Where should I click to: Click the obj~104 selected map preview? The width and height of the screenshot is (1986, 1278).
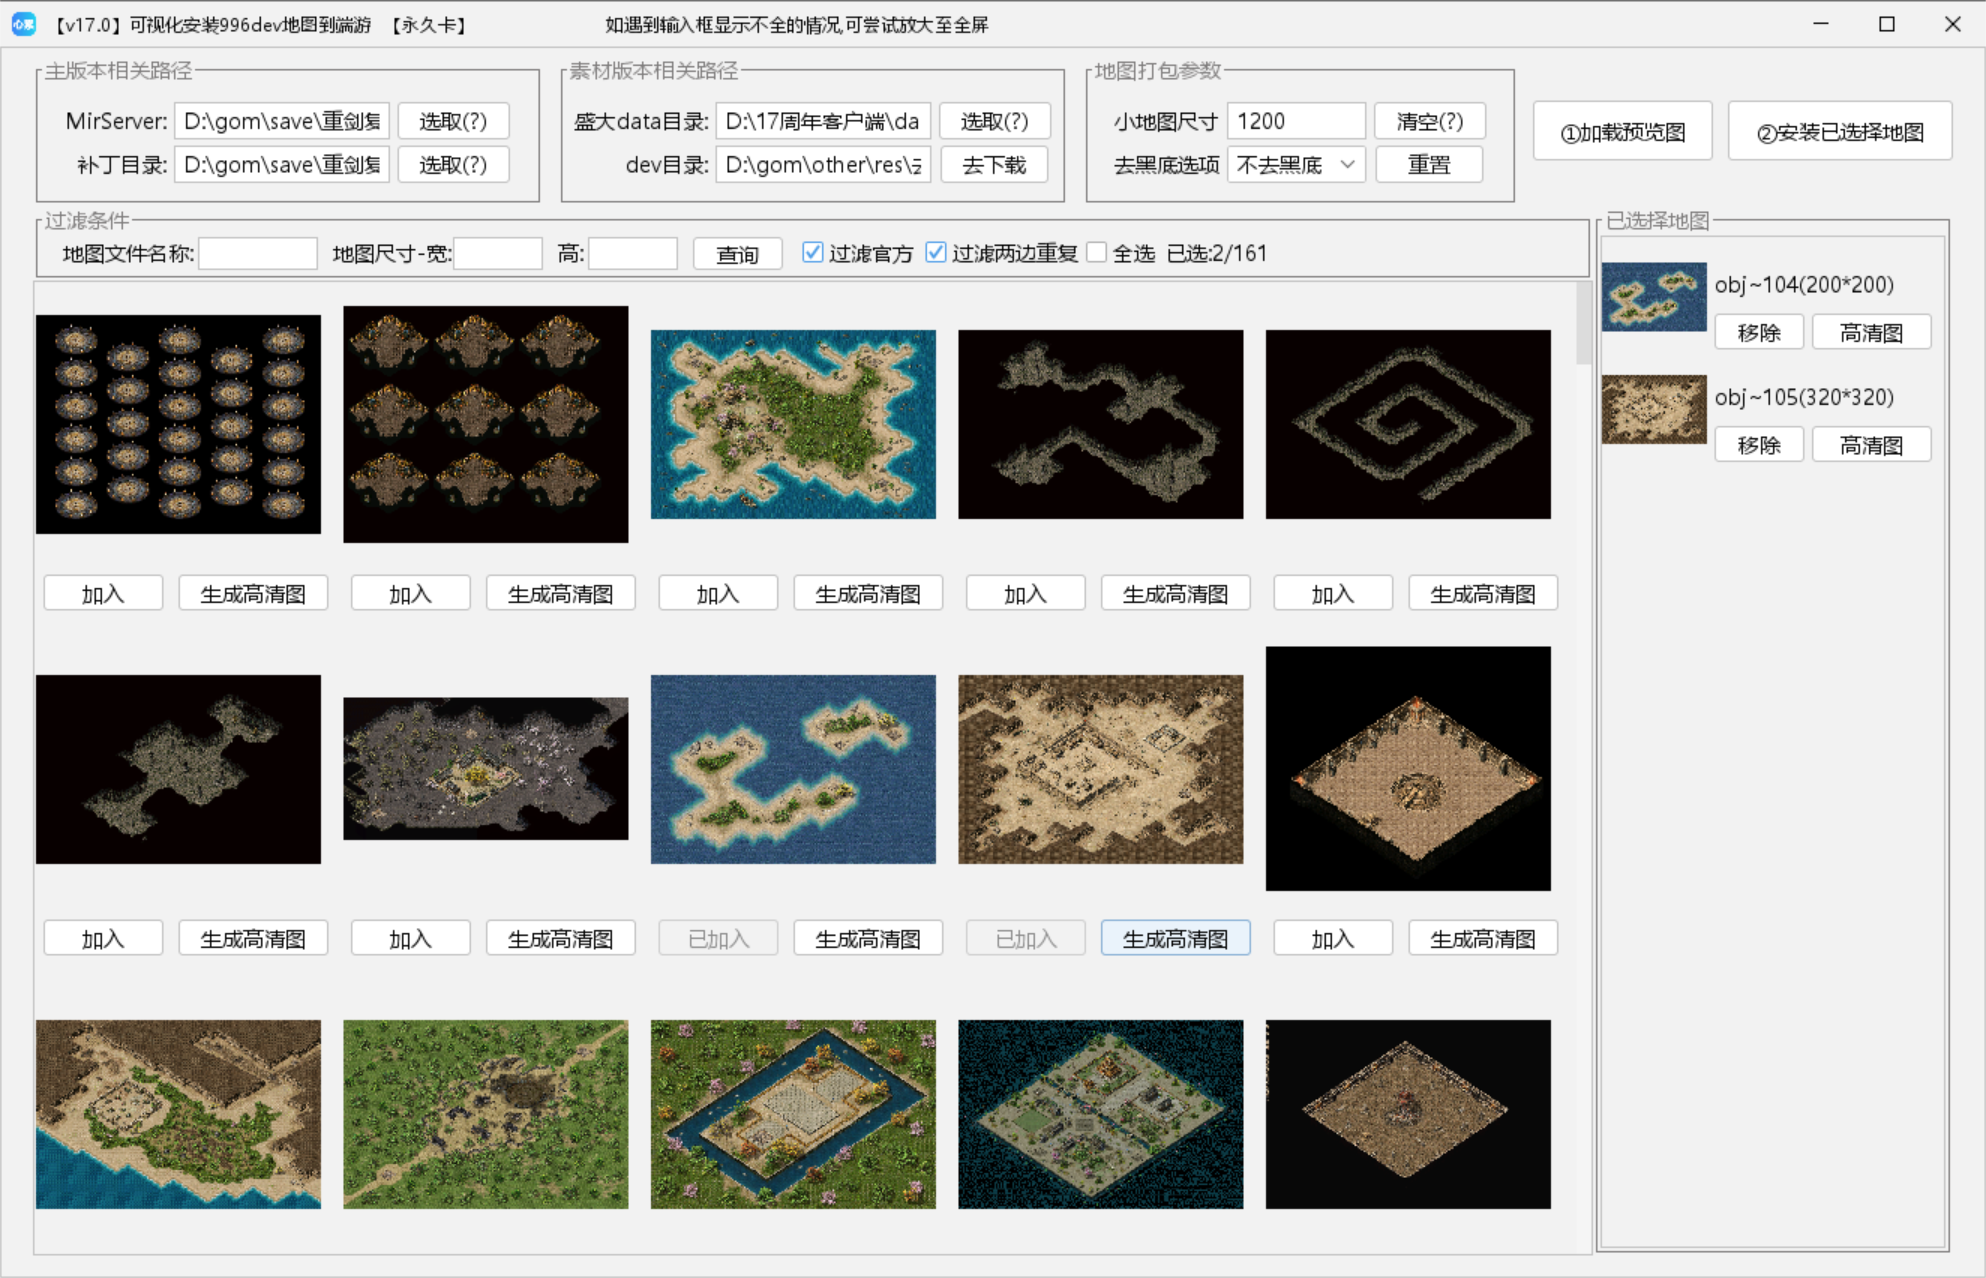[1653, 297]
